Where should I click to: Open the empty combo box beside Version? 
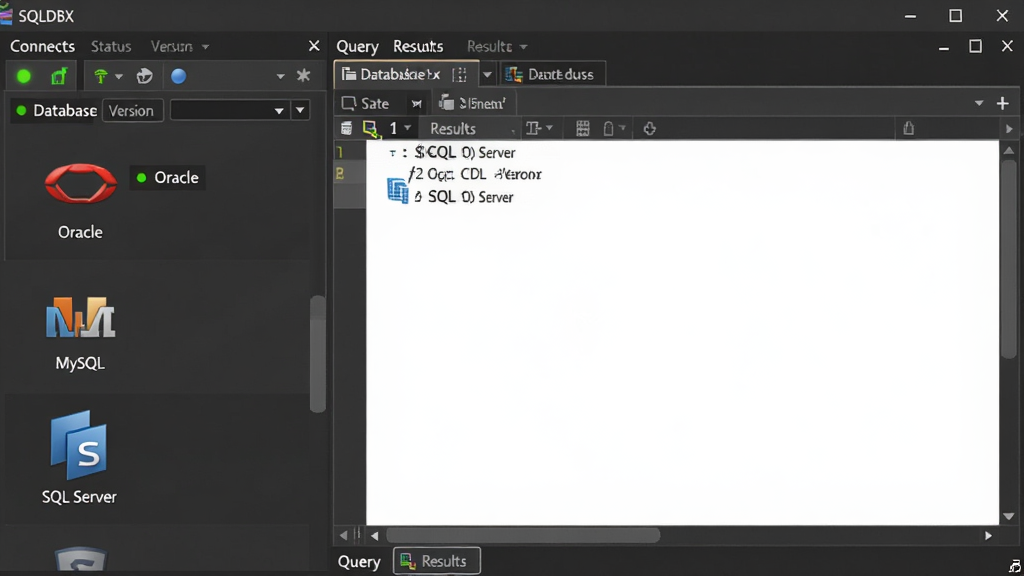[x=231, y=110]
